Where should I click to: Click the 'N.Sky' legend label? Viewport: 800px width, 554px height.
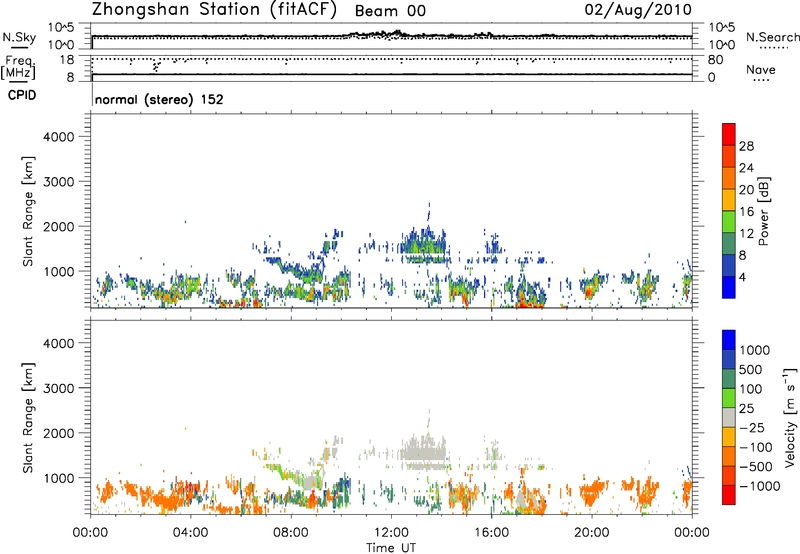19,37
